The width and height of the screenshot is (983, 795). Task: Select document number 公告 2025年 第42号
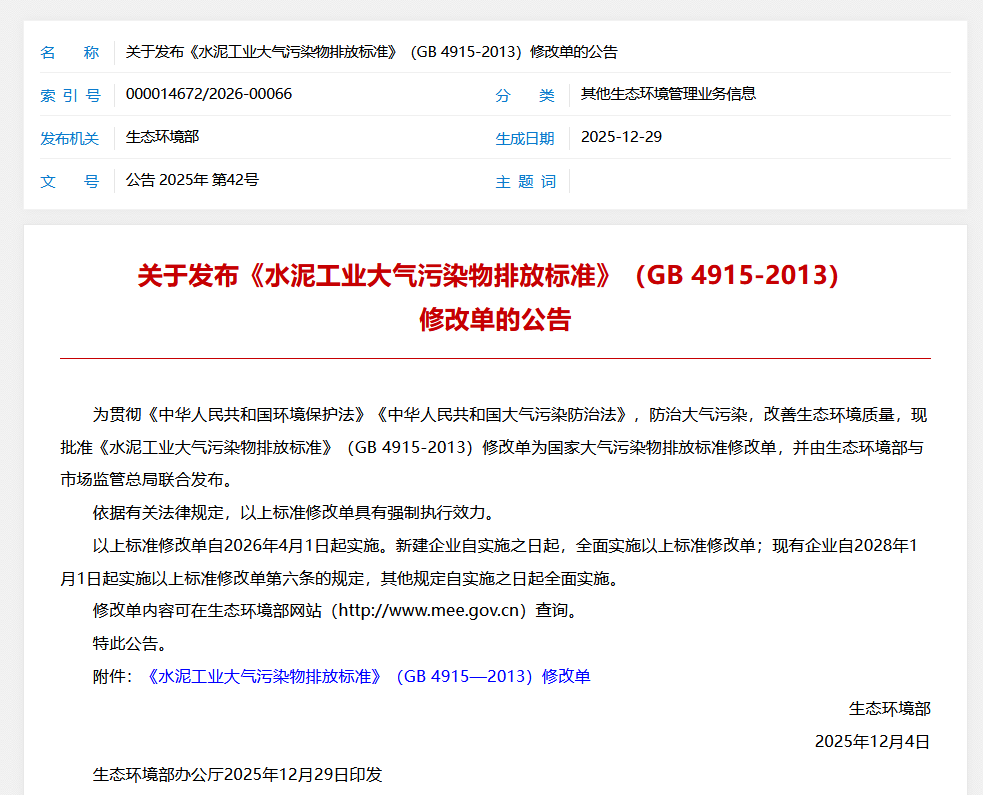click(x=192, y=180)
